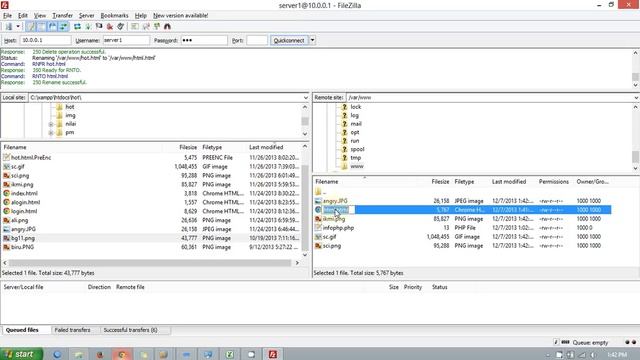Toggle the local directory tree view
Screen dimensions: 640x360
click(x=42, y=27)
